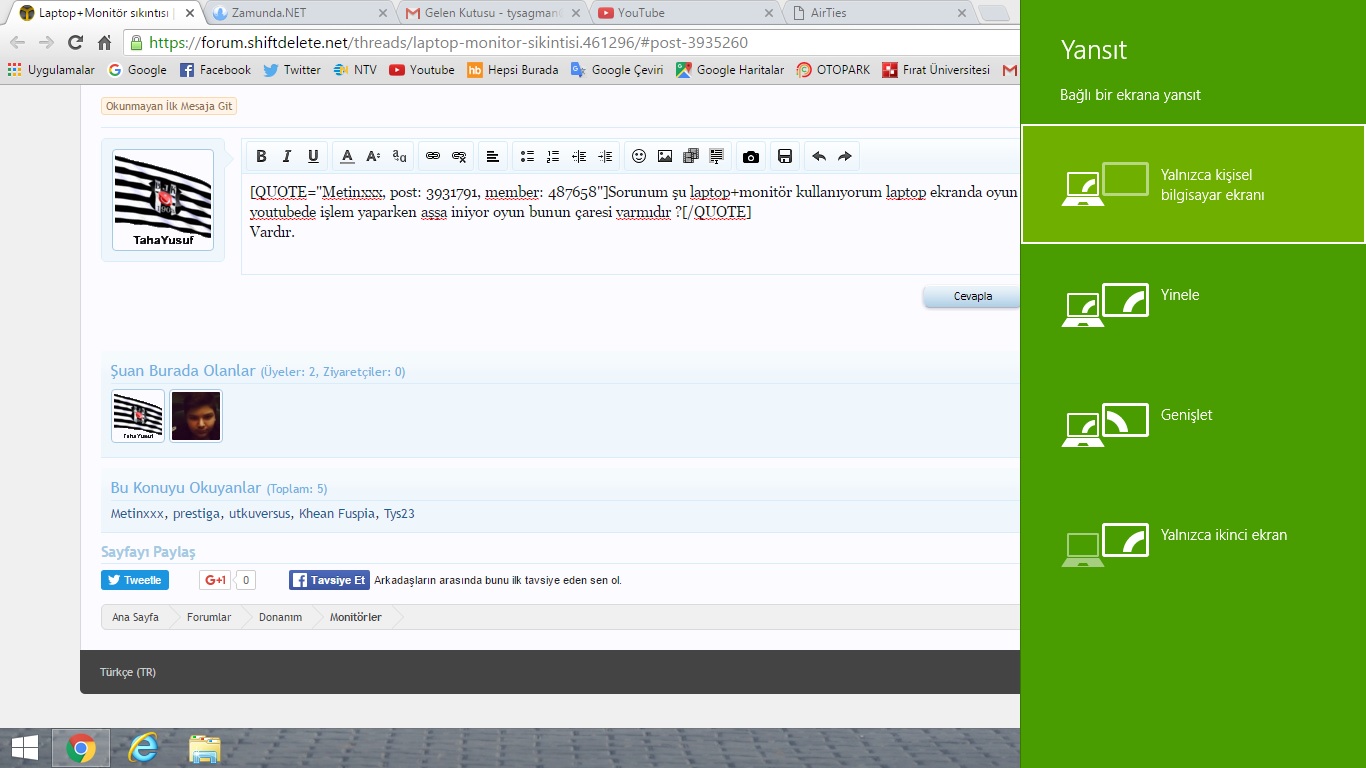Open Khean Fuspia's profile link

tap(337, 514)
